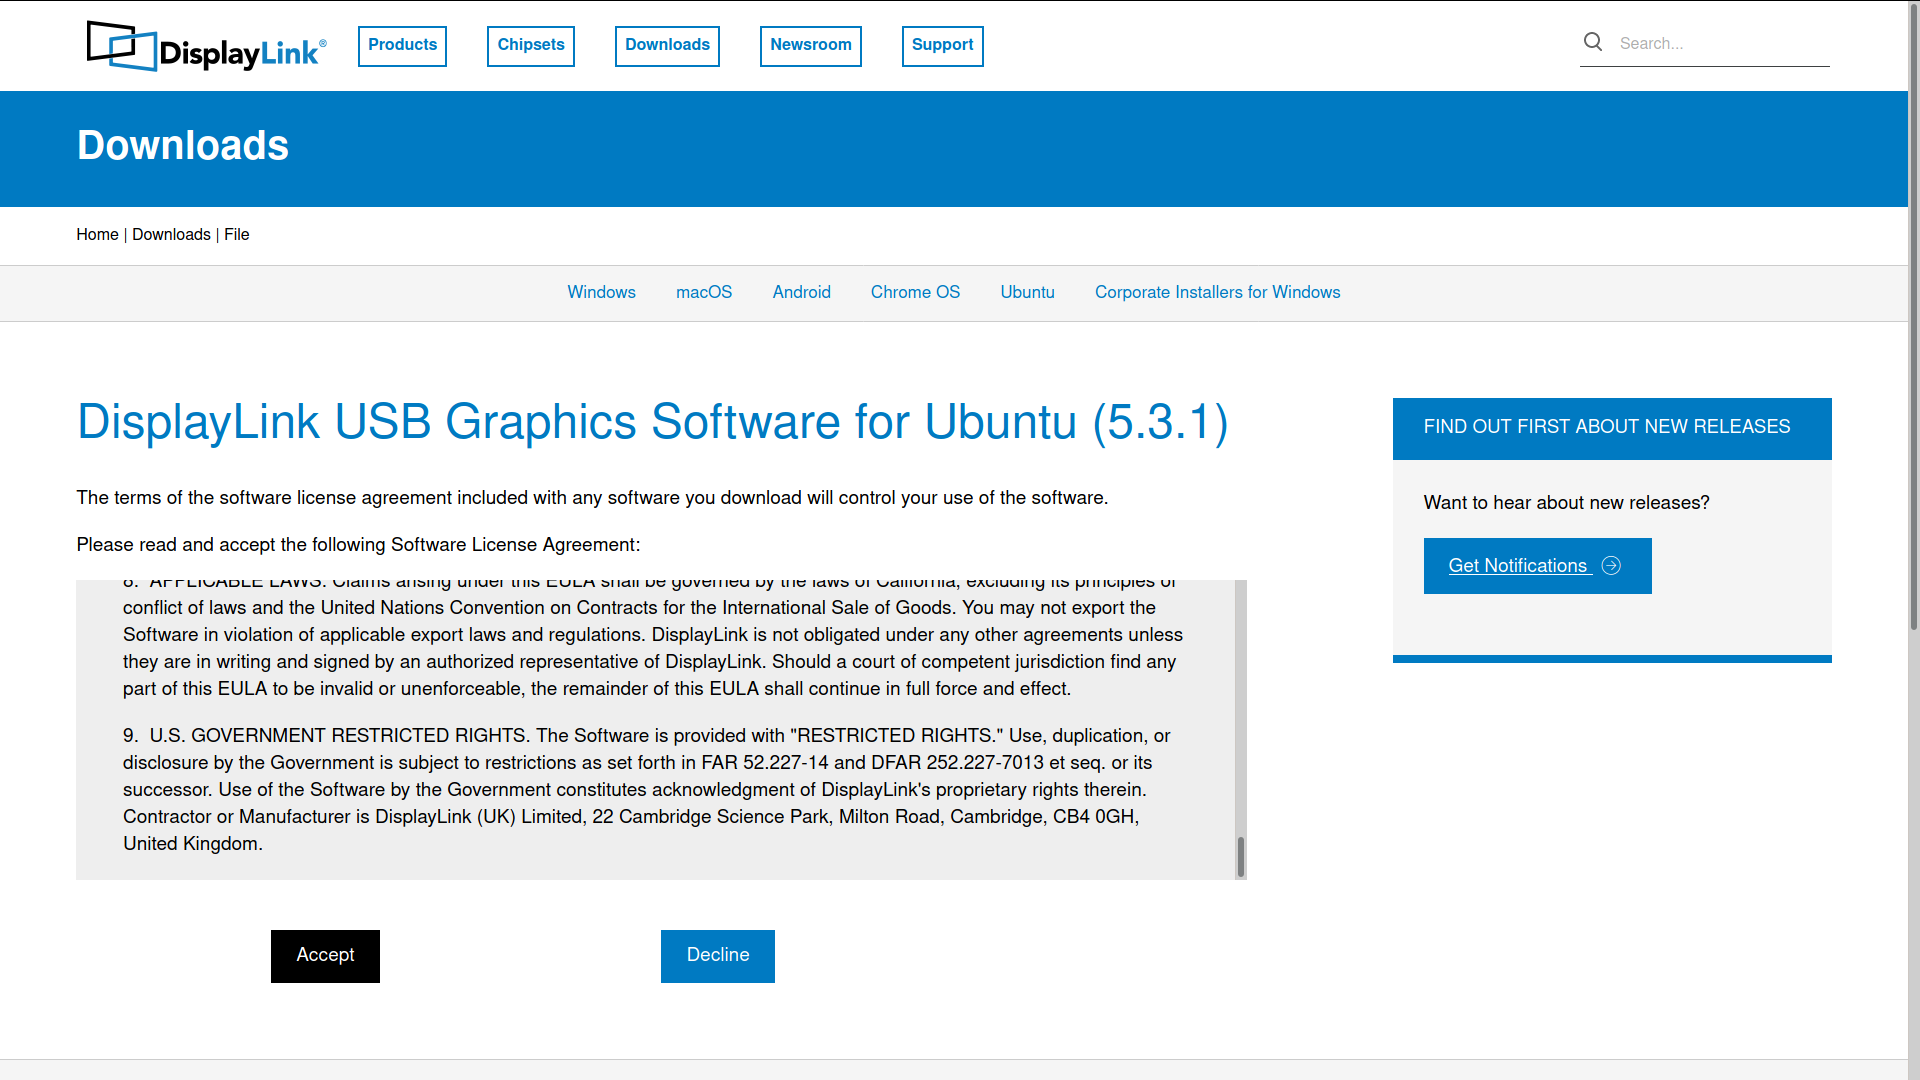Image resolution: width=1920 pixels, height=1080 pixels.
Task: Click the "Please read and accept" line
Action: tap(358, 545)
